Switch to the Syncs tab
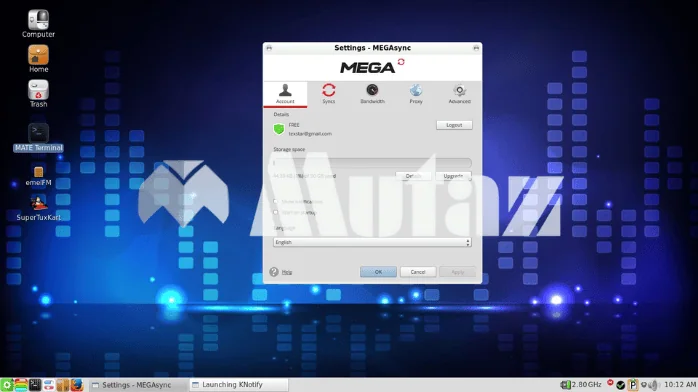The image size is (698, 392). (x=329, y=94)
